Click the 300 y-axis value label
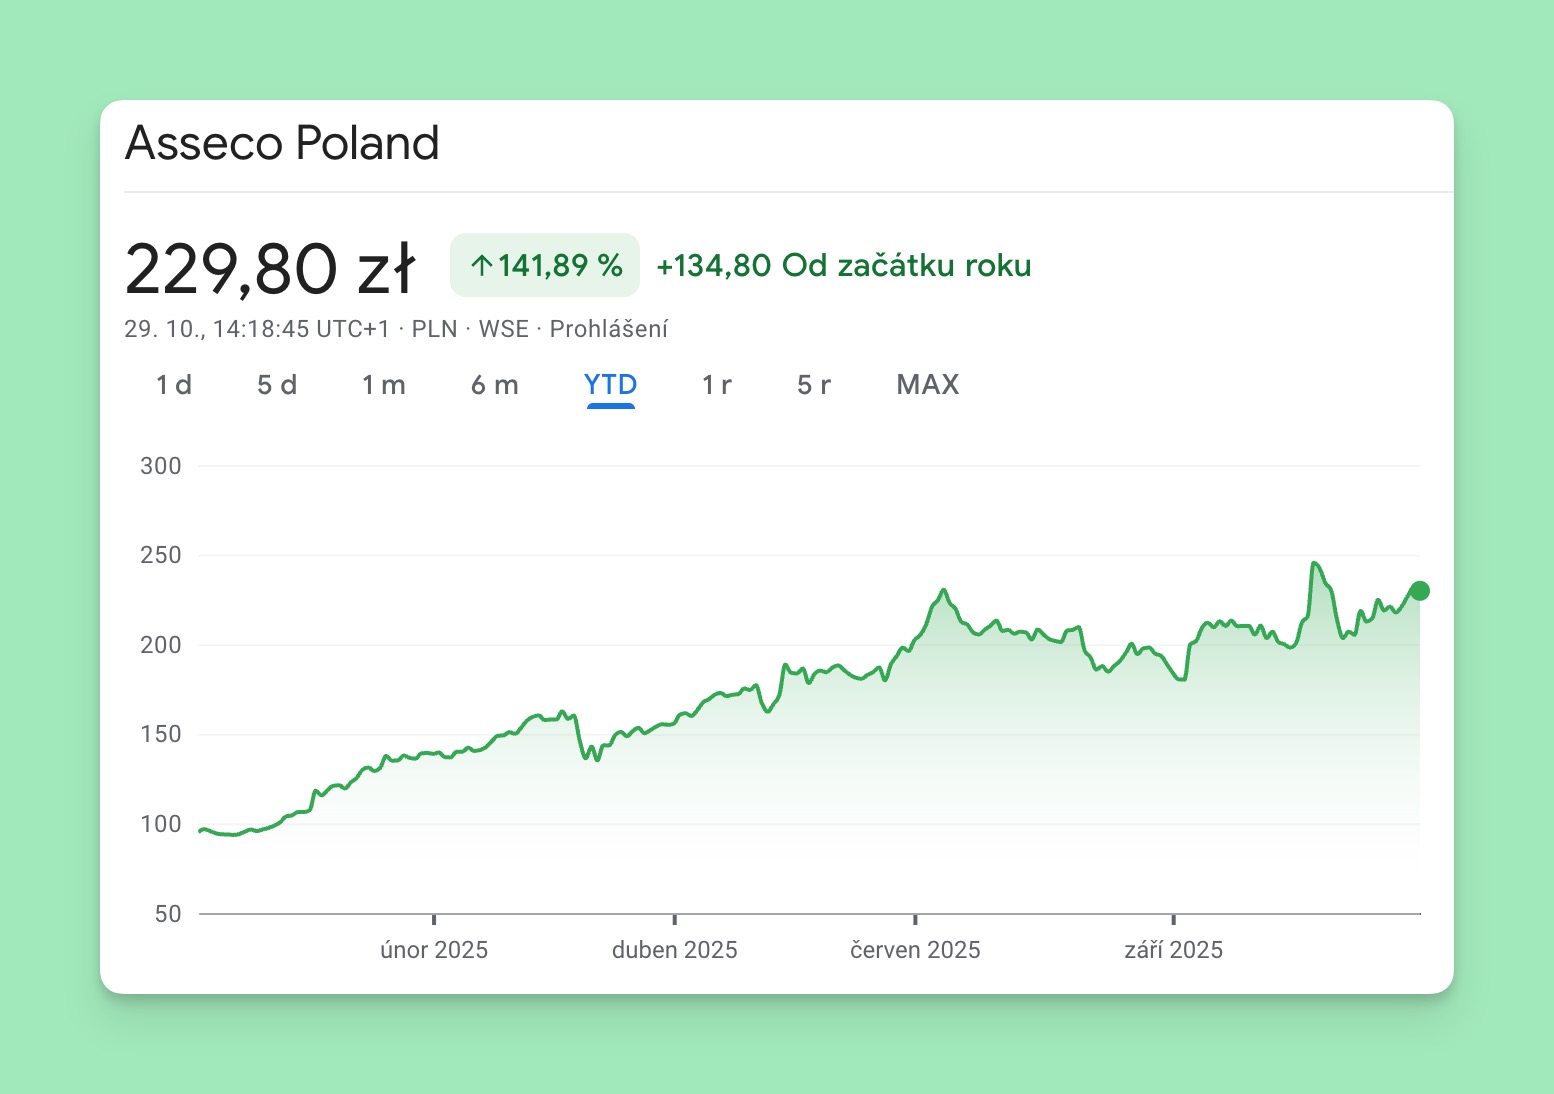 161,466
